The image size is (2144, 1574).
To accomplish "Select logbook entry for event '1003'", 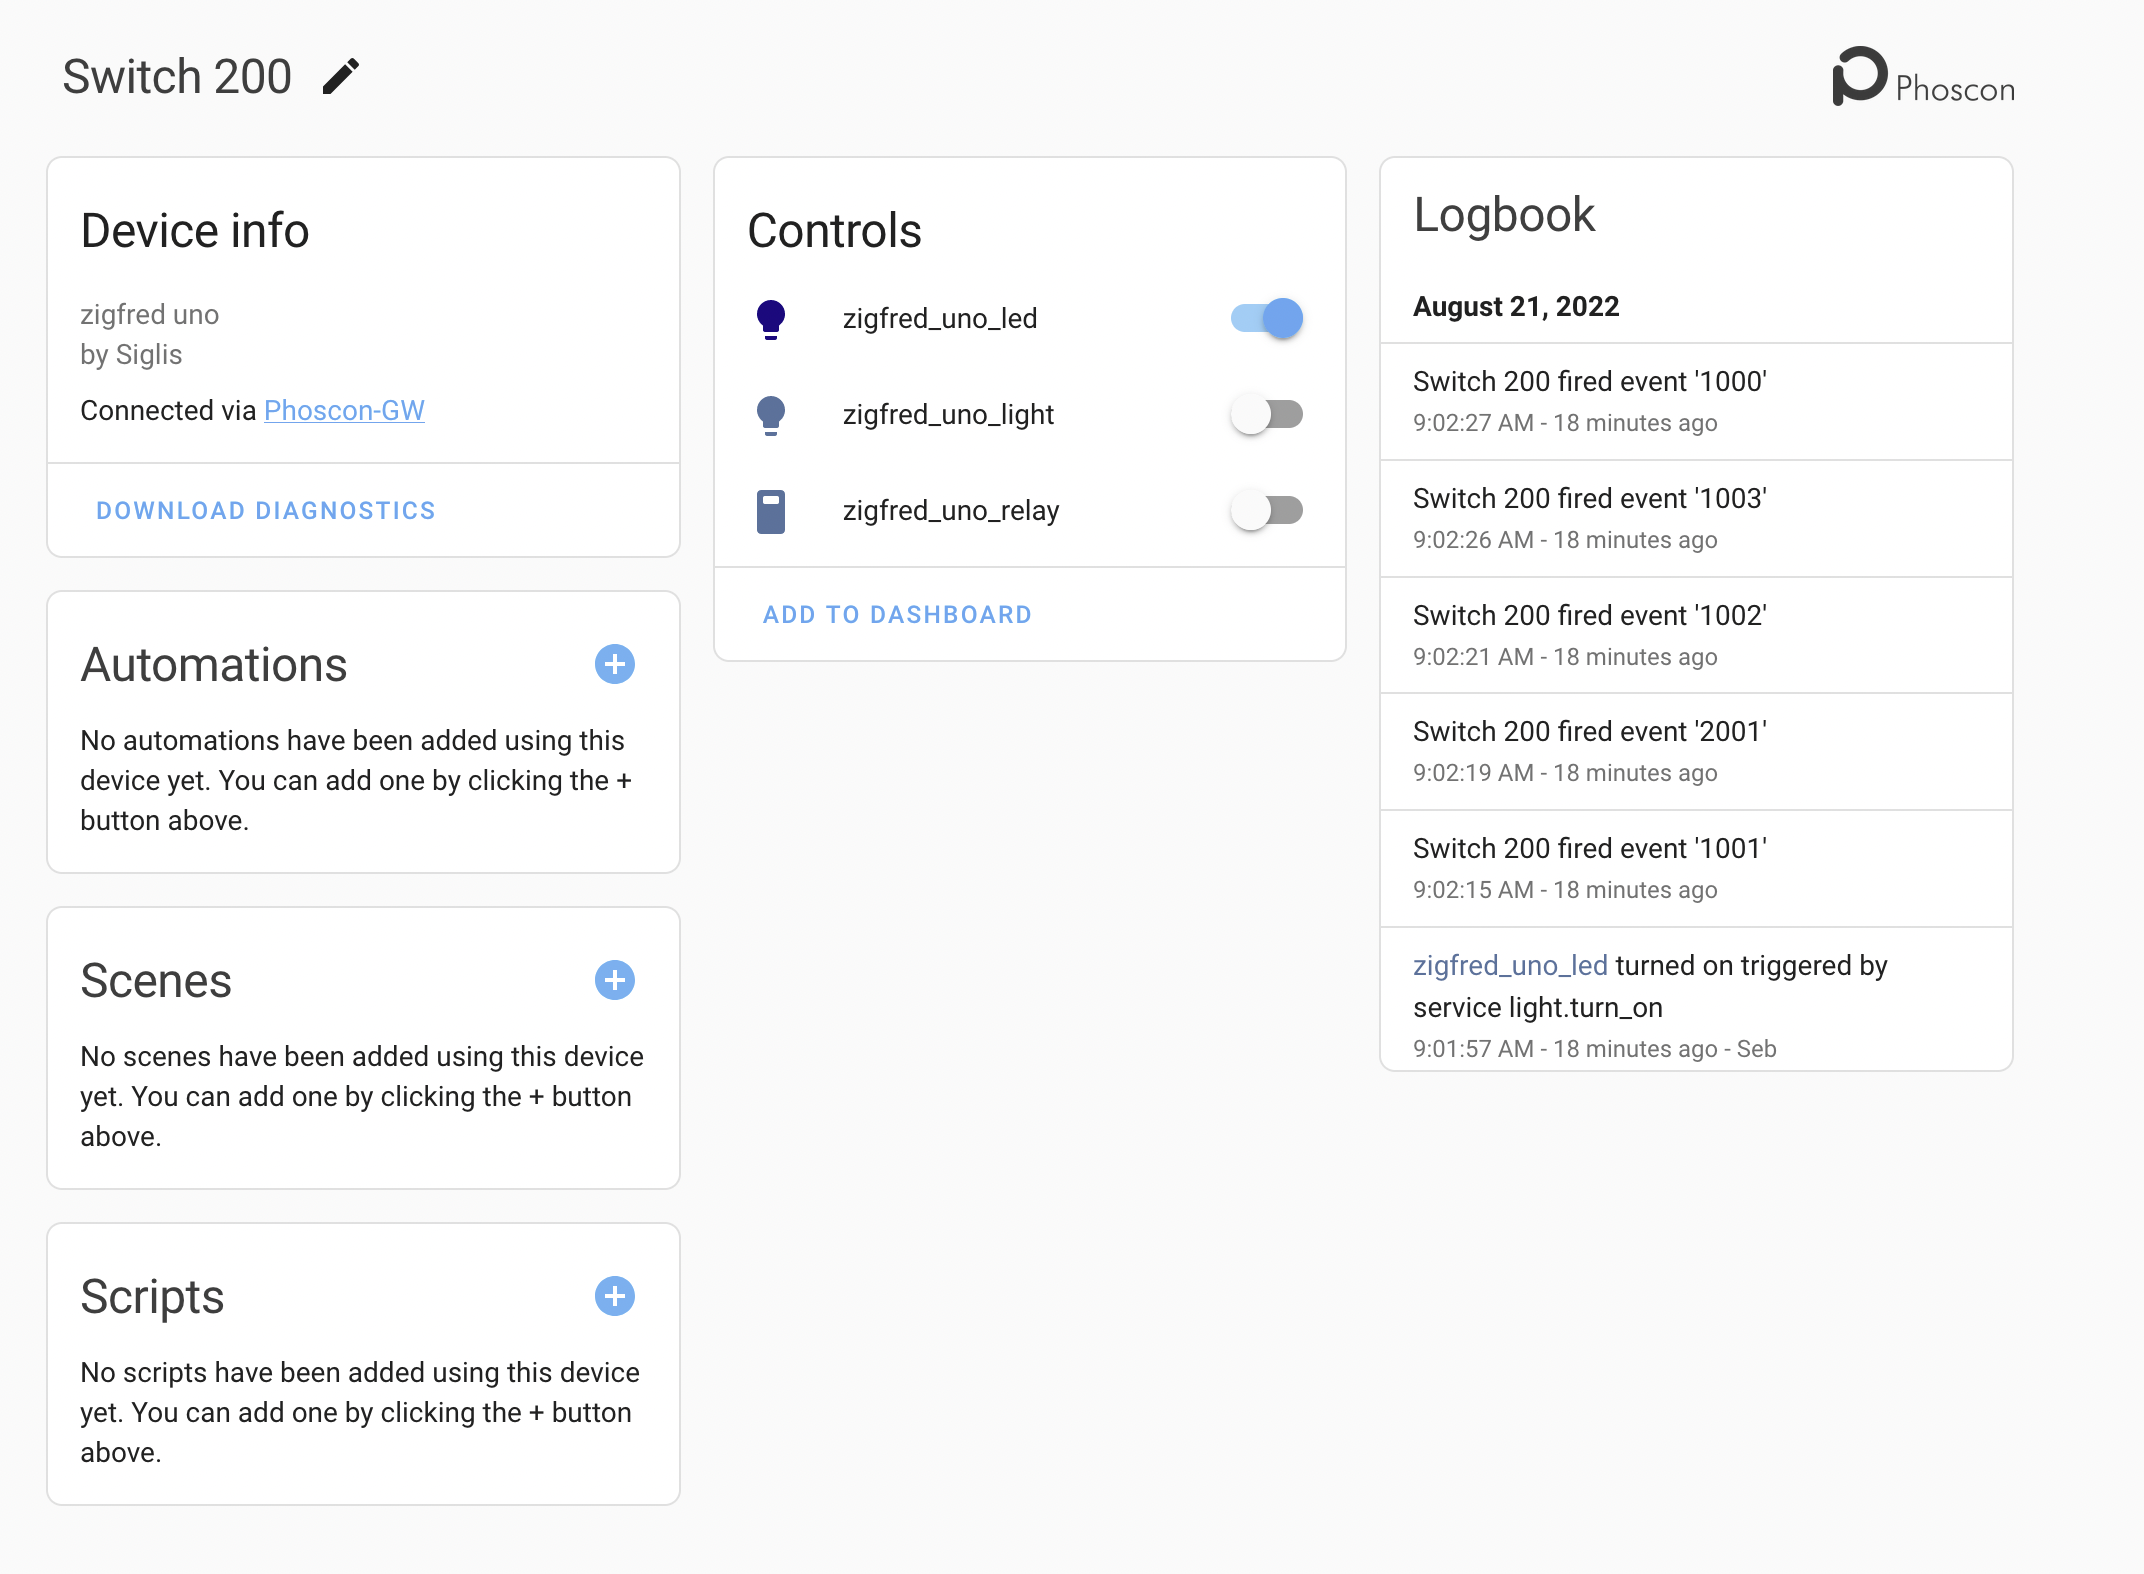I will 1590,518.
